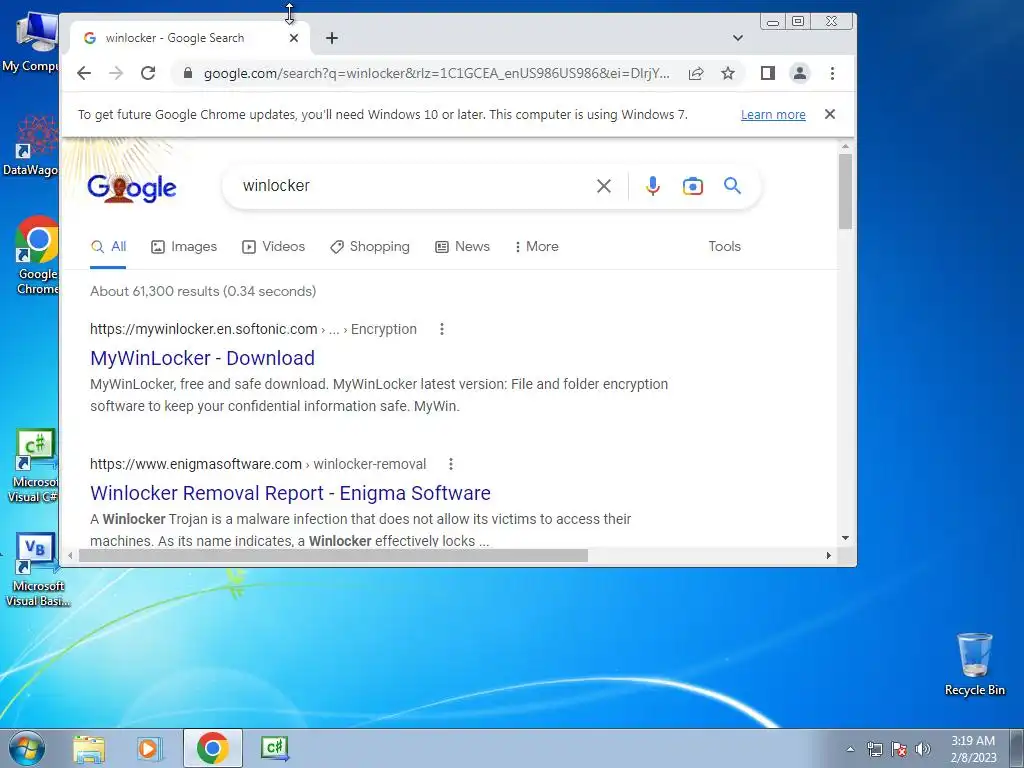Switch to News results tab
This screenshot has width=1024, height=768.
pyautogui.click(x=462, y=247)
